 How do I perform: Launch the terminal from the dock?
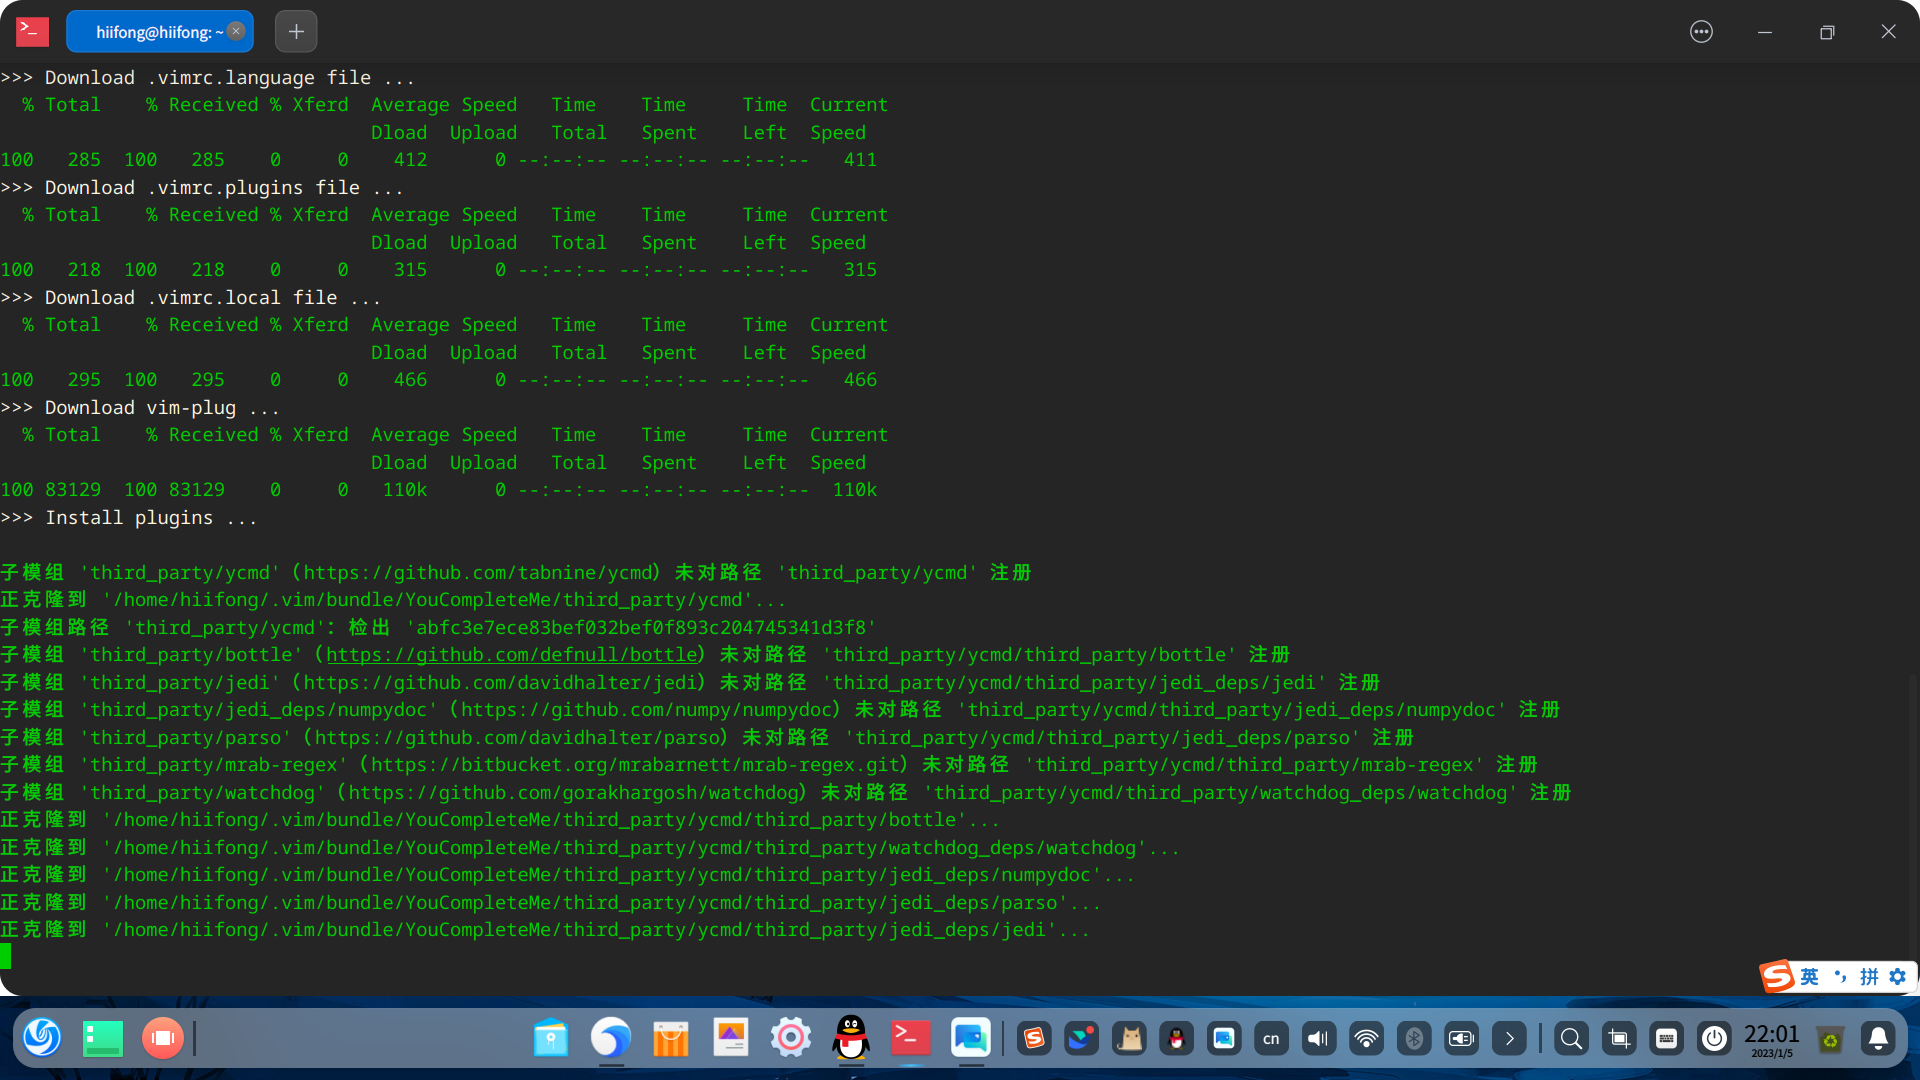click(x=909, y=1038)
